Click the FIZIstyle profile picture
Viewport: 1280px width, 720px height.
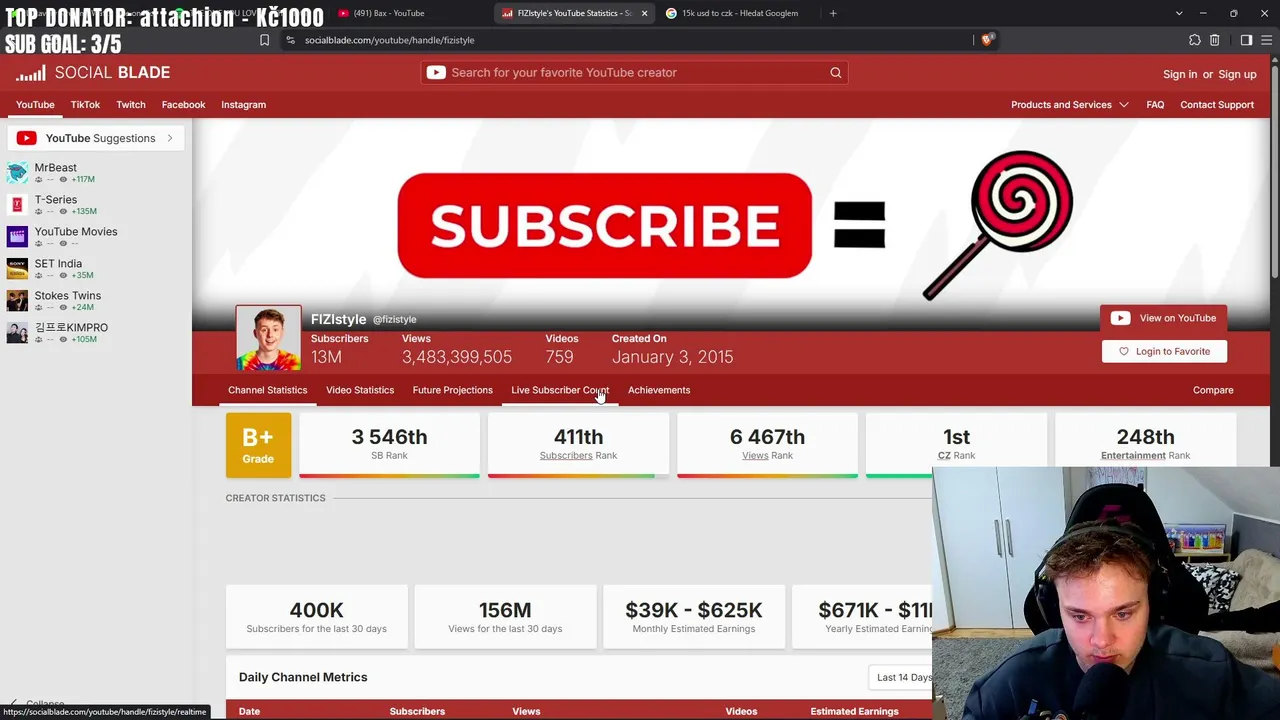point(268,338)
